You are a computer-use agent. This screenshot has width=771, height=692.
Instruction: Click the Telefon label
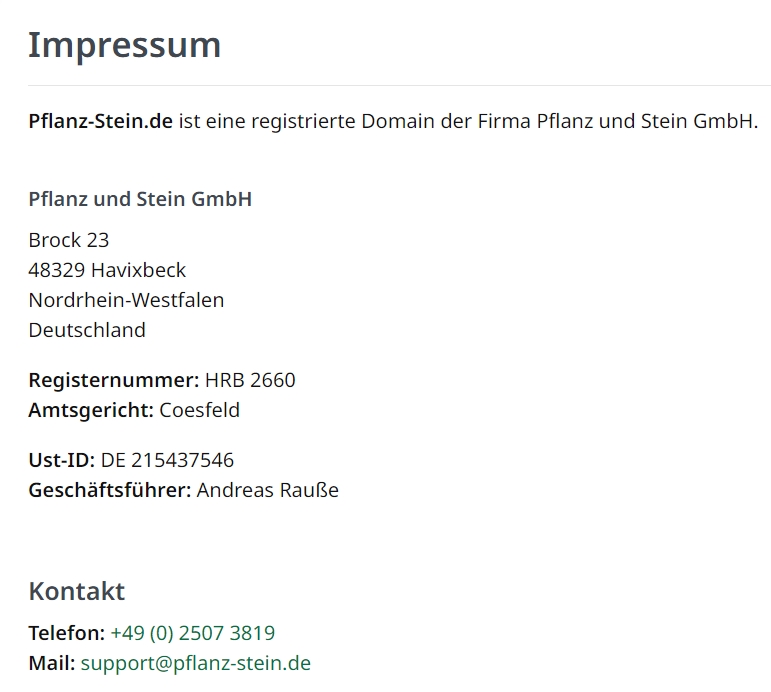click(x=67, y=633)
